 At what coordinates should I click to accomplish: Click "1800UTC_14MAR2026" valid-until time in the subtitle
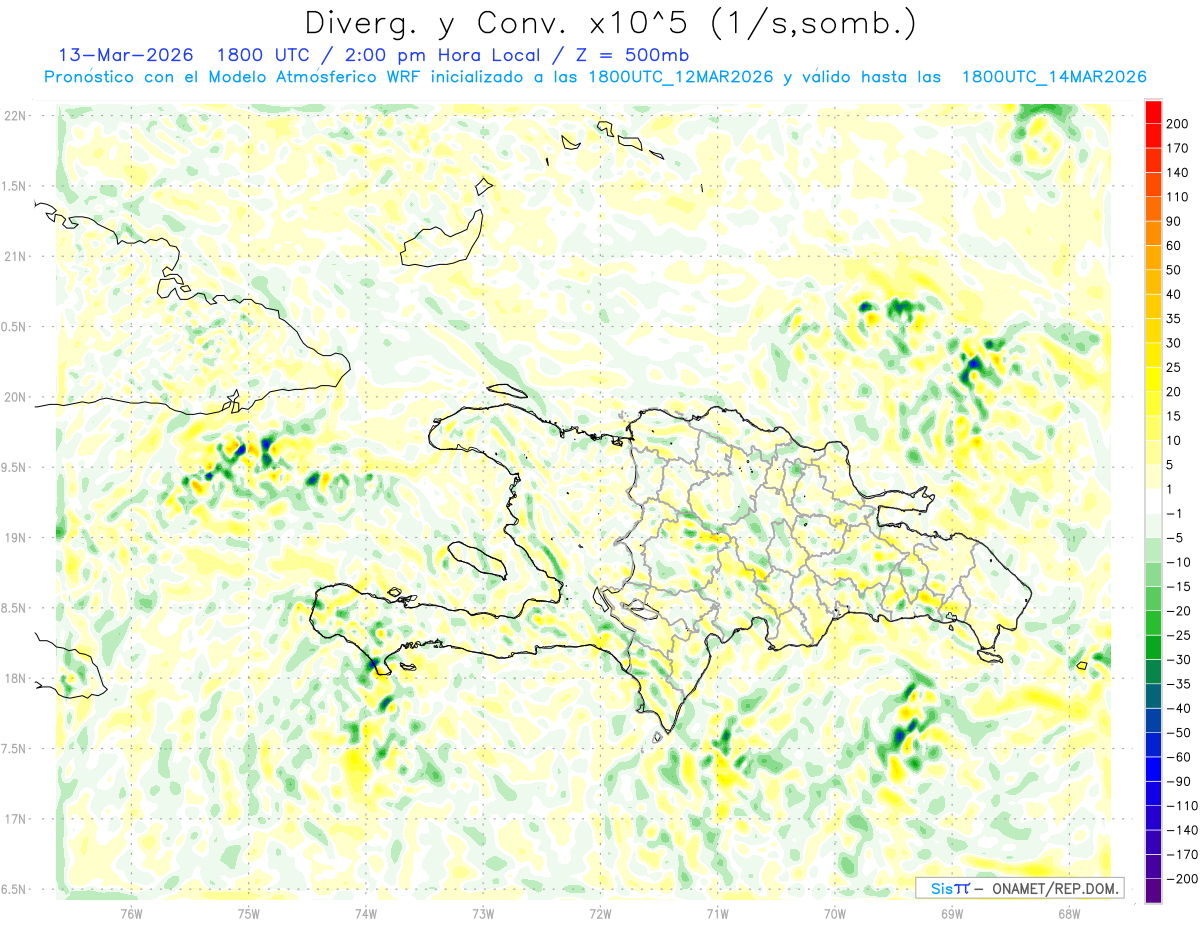1054,76
